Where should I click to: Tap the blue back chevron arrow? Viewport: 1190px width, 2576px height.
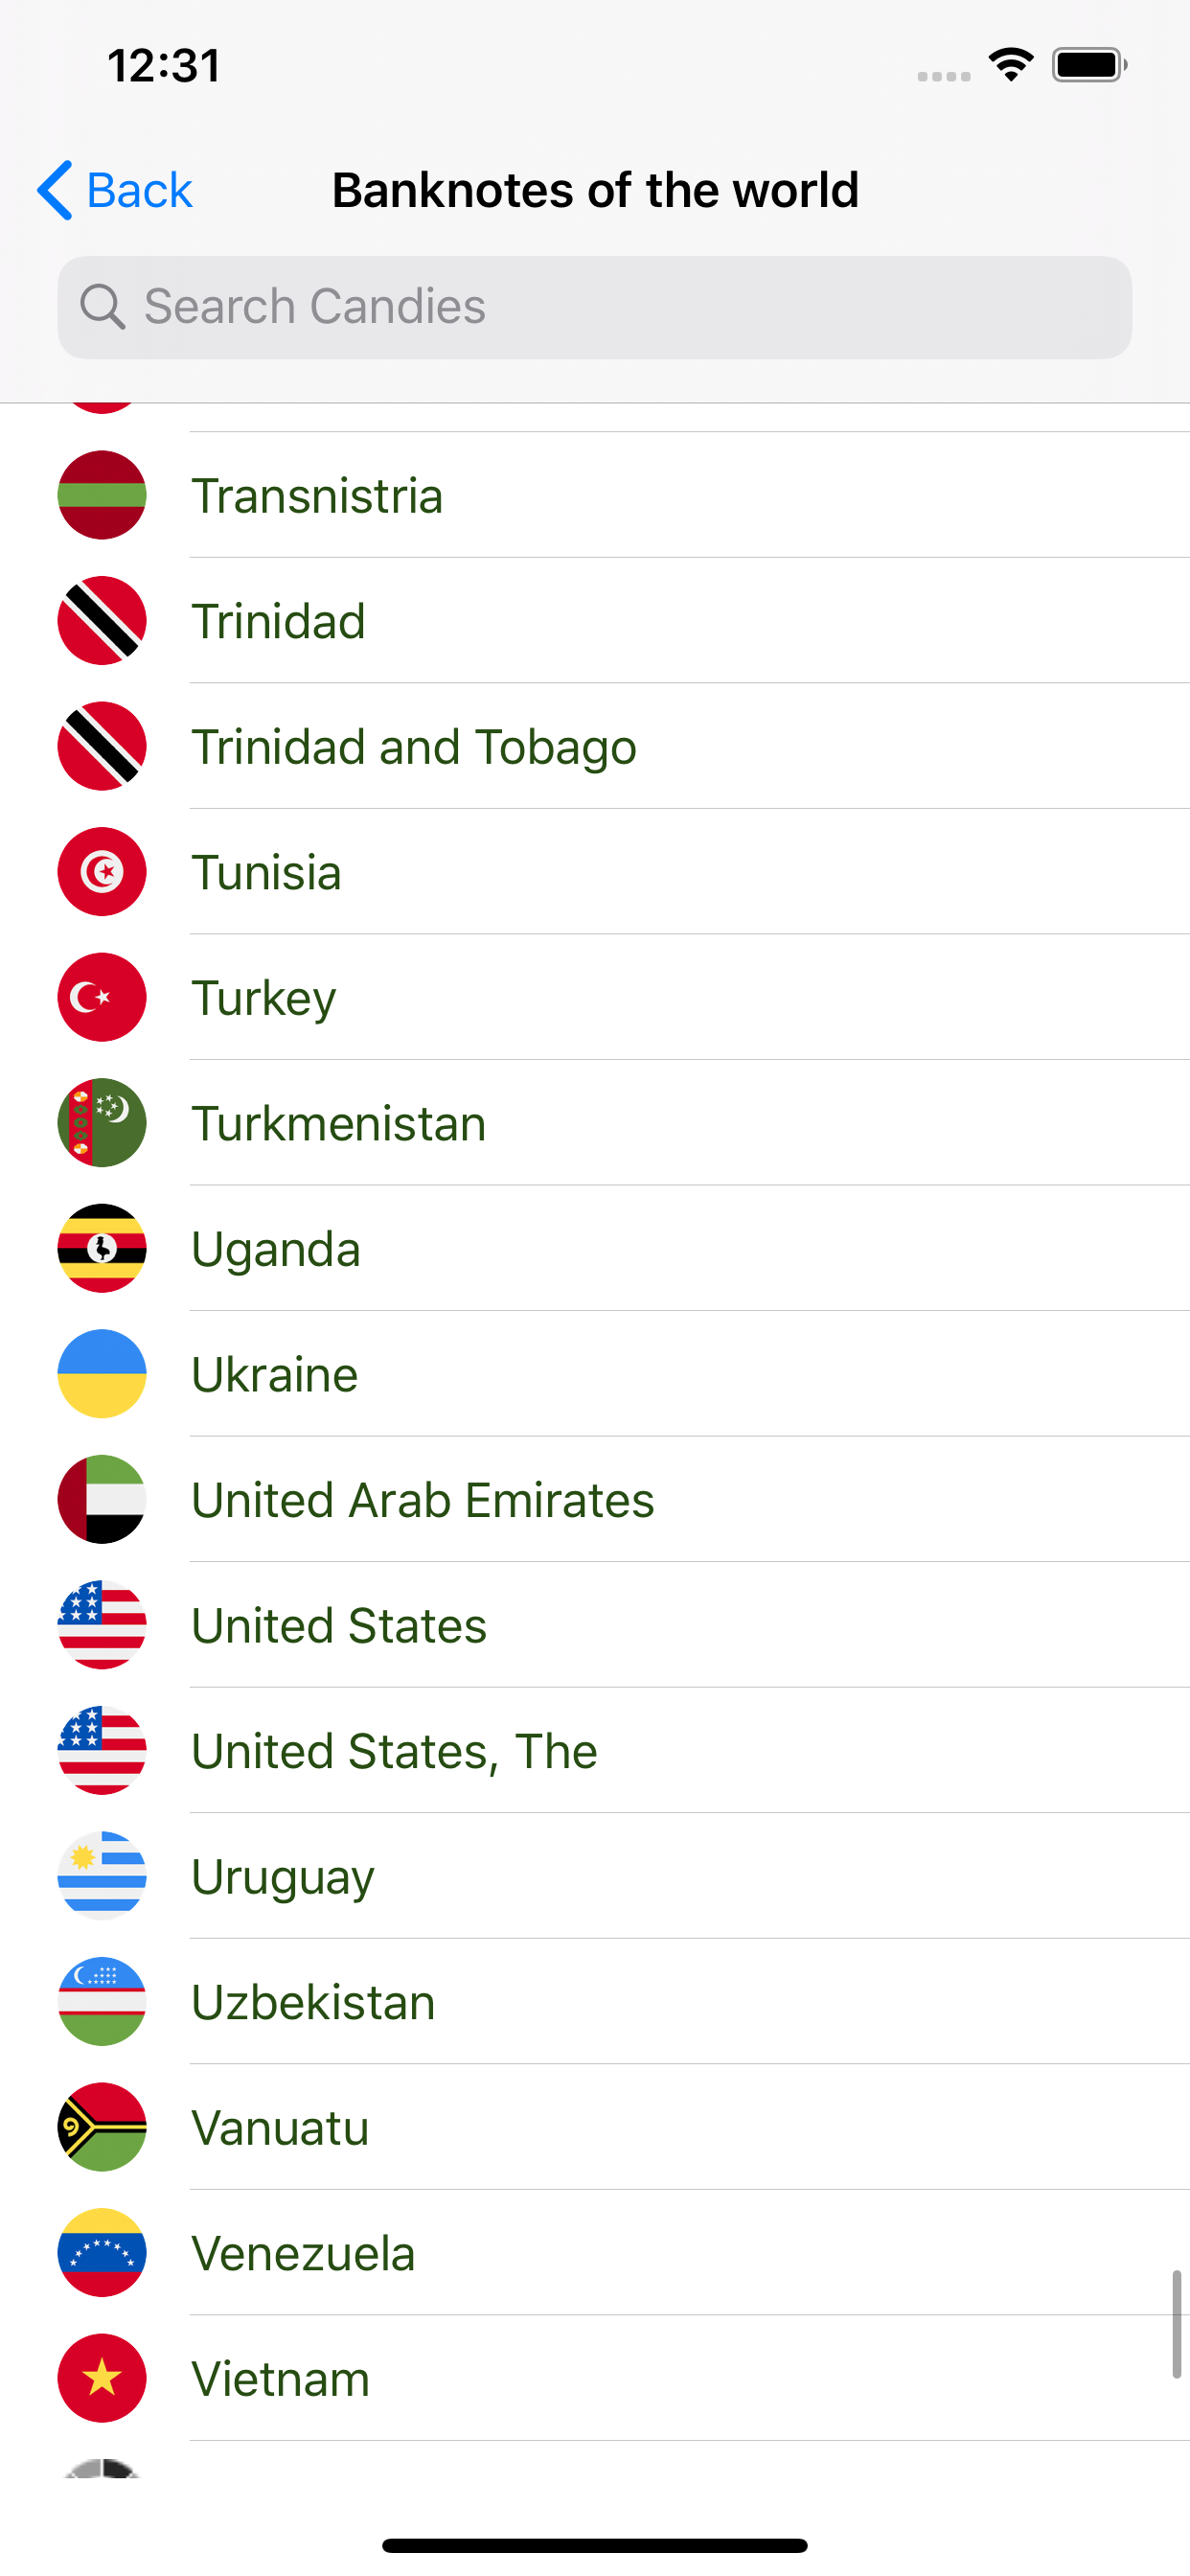[55, 190]
